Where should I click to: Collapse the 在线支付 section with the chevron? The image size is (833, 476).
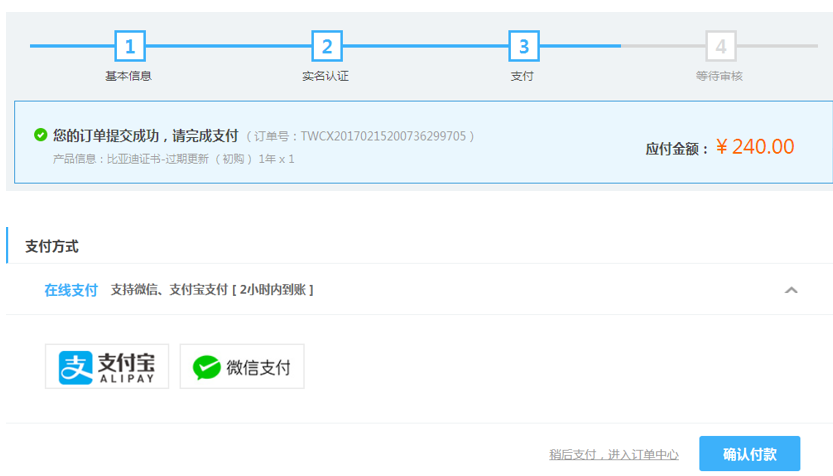click(791, 290)
